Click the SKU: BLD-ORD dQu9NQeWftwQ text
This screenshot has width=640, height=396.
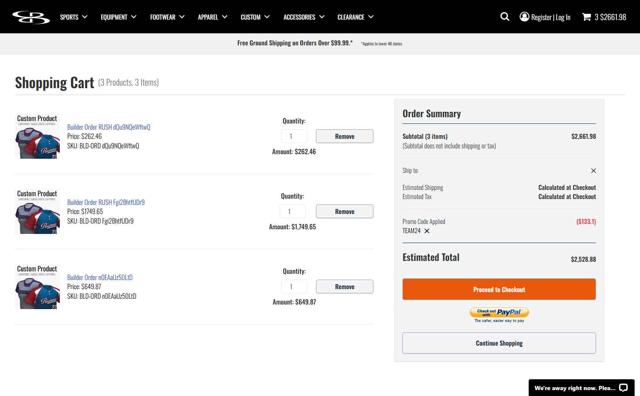click(103, 146)
